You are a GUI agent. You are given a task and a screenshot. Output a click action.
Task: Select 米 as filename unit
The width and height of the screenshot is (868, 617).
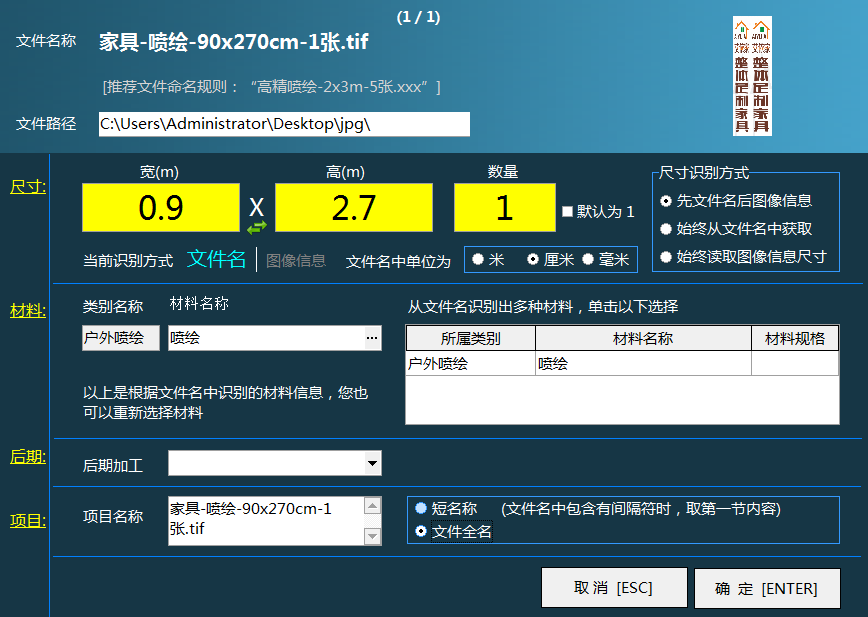[479, 259]
